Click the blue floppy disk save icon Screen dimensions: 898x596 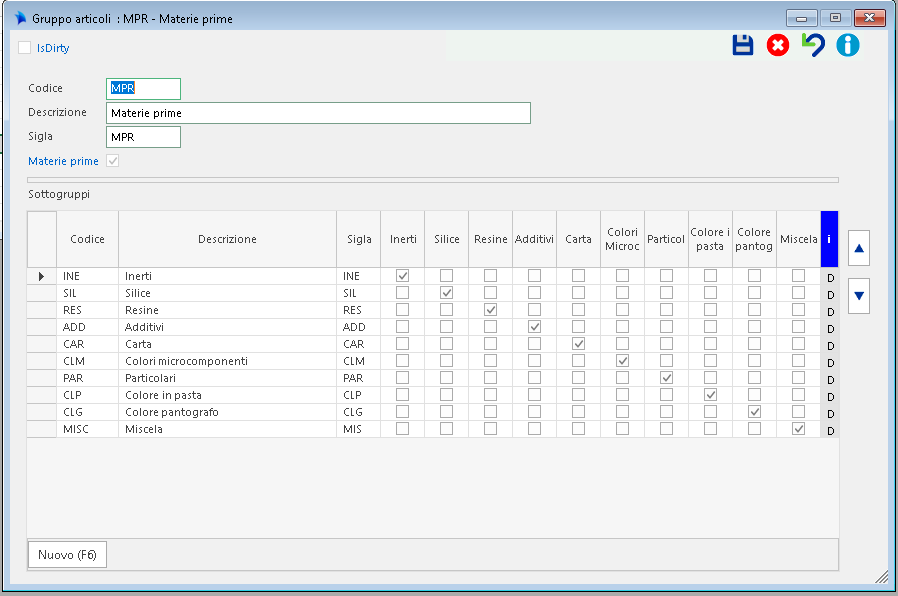coord(743,45)
